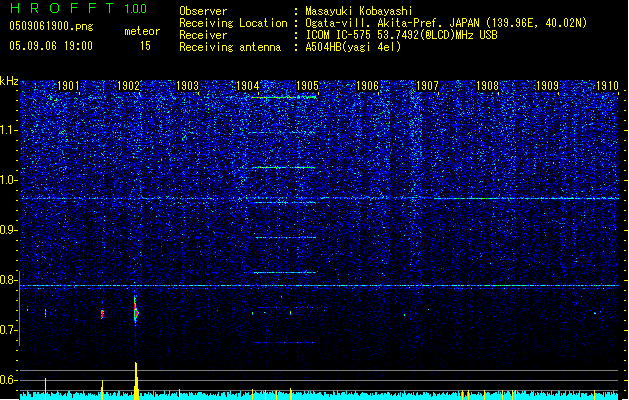Click the 1910 time marker
Viewport: 629px width, 400px height.
point(607,86)
